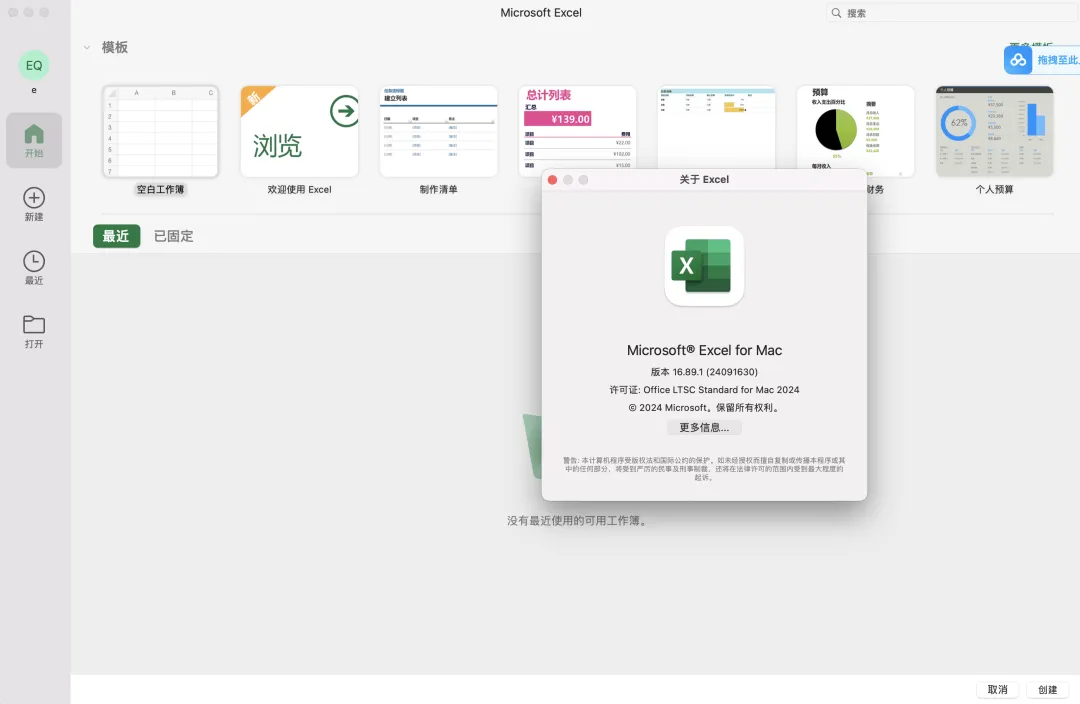1080x704 pixels.
Task: Click the version text 16.89.1 (24091630)
Action: click(704, 372)
